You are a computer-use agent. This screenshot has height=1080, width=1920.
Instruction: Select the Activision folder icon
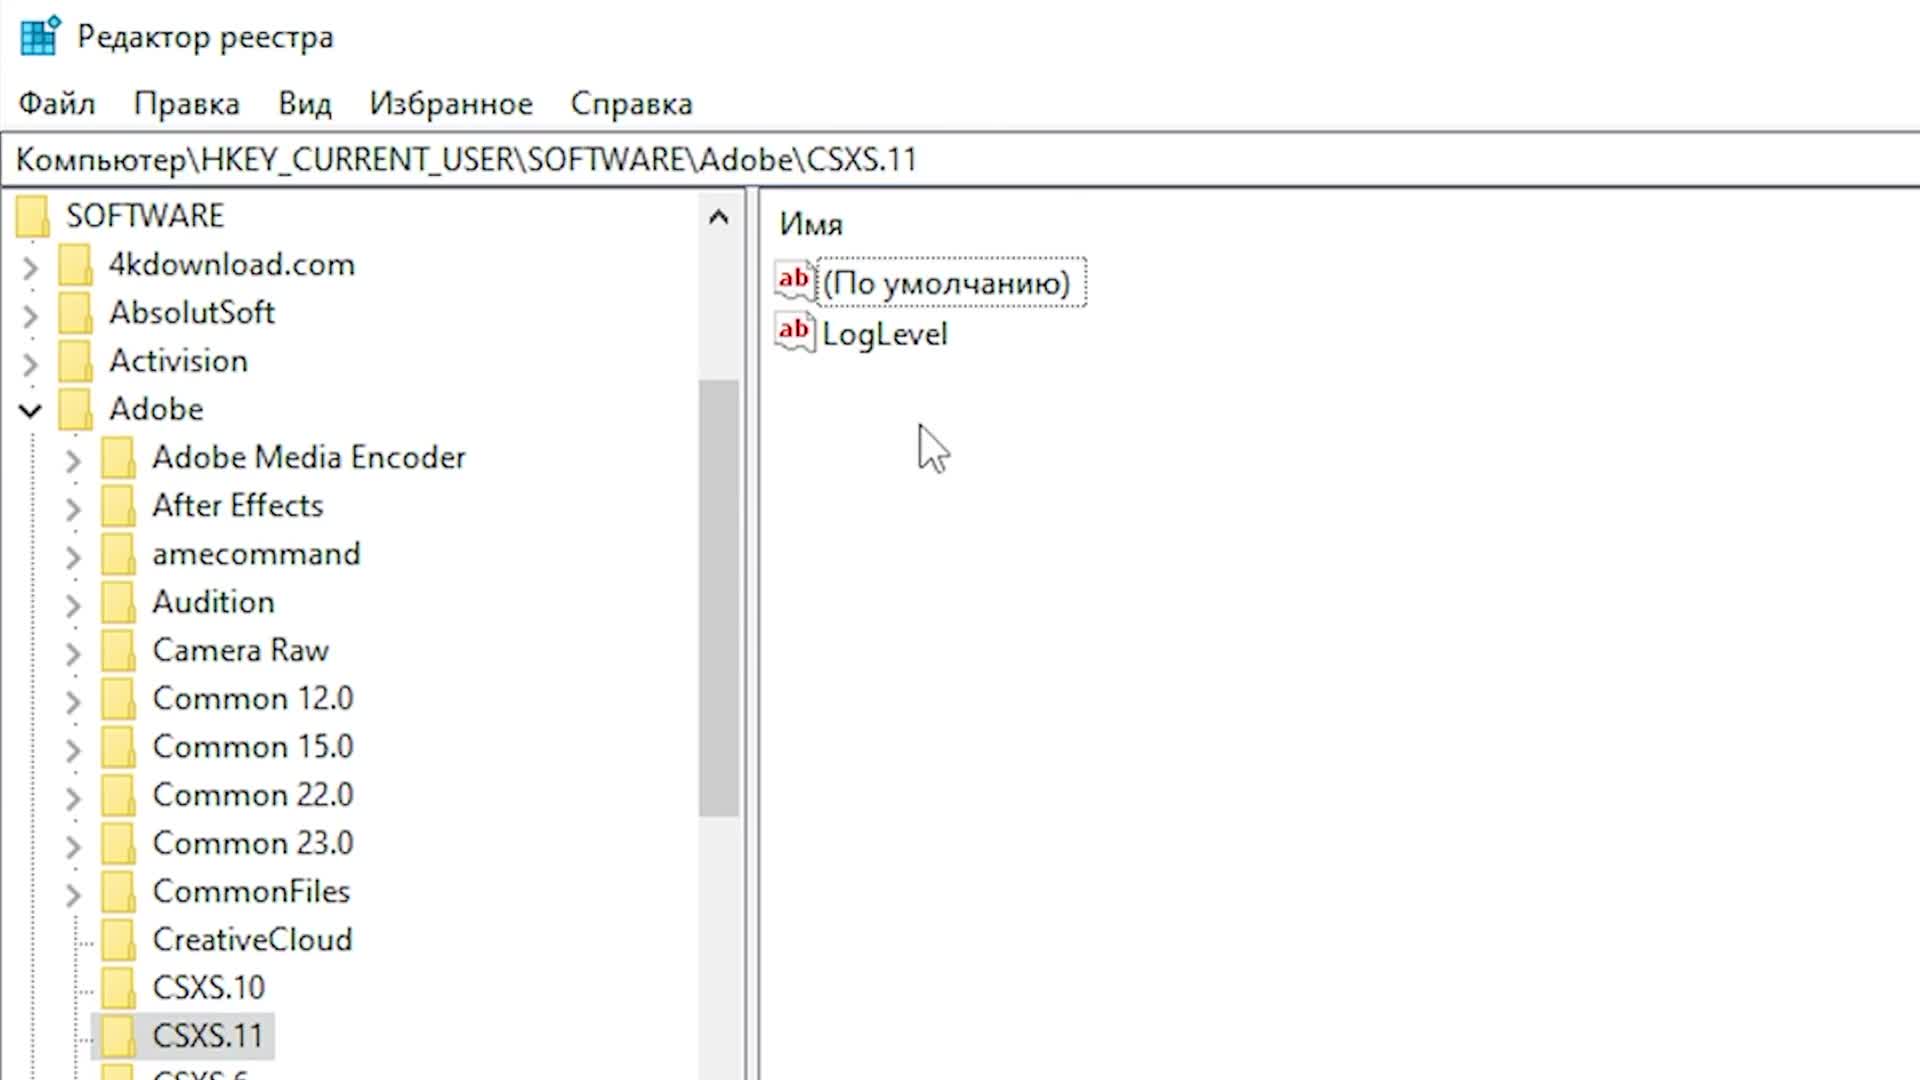(75, 361)
